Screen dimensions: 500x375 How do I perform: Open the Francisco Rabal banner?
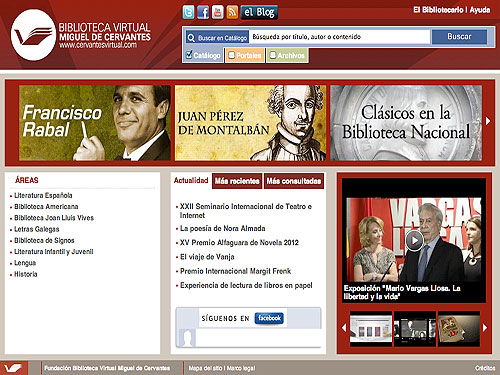coord(95,123)
